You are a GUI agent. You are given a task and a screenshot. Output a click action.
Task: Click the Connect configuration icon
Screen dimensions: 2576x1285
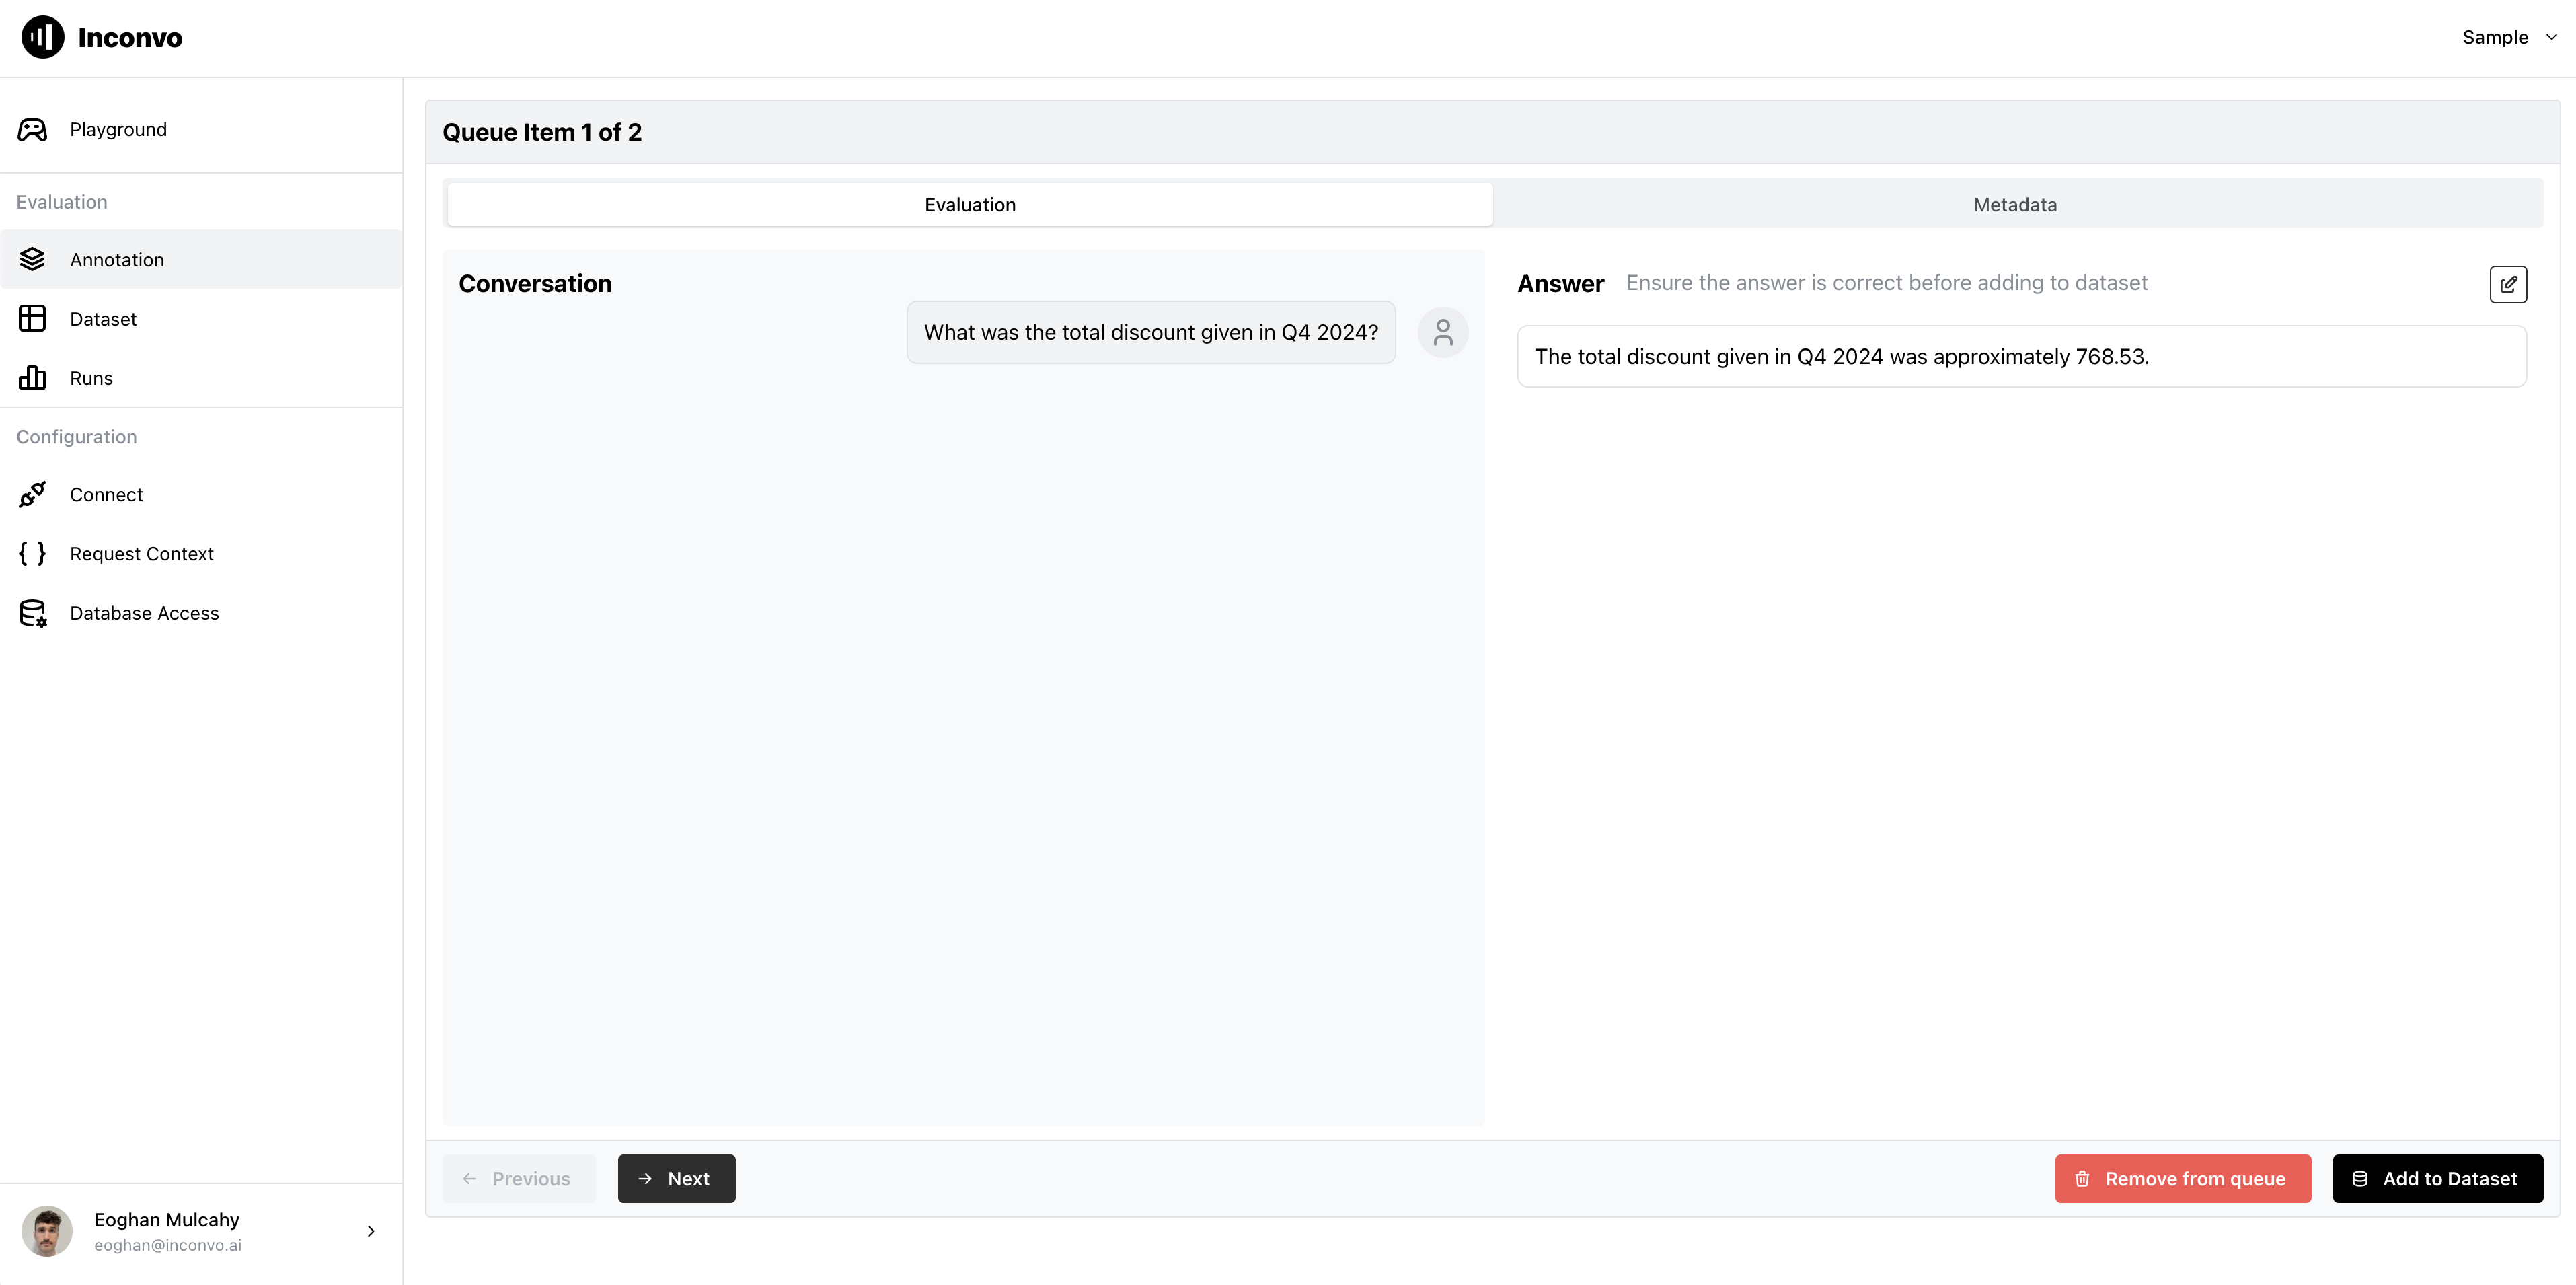(x=33, y=493)
